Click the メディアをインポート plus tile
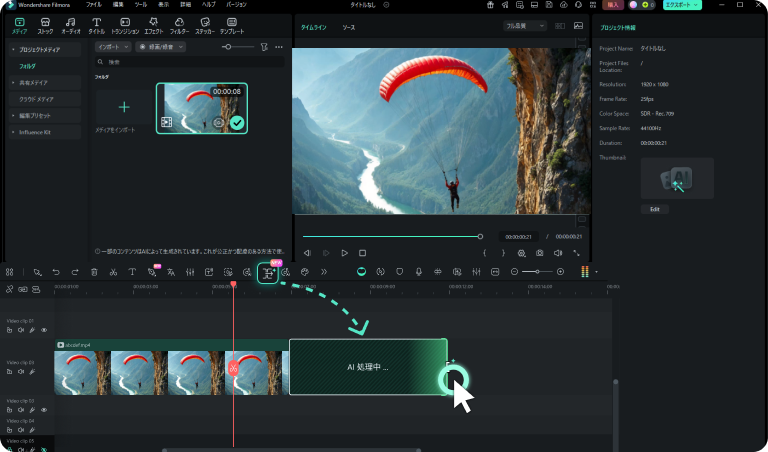The height and width of the screenshot is (452, 768). pos(124,107)
